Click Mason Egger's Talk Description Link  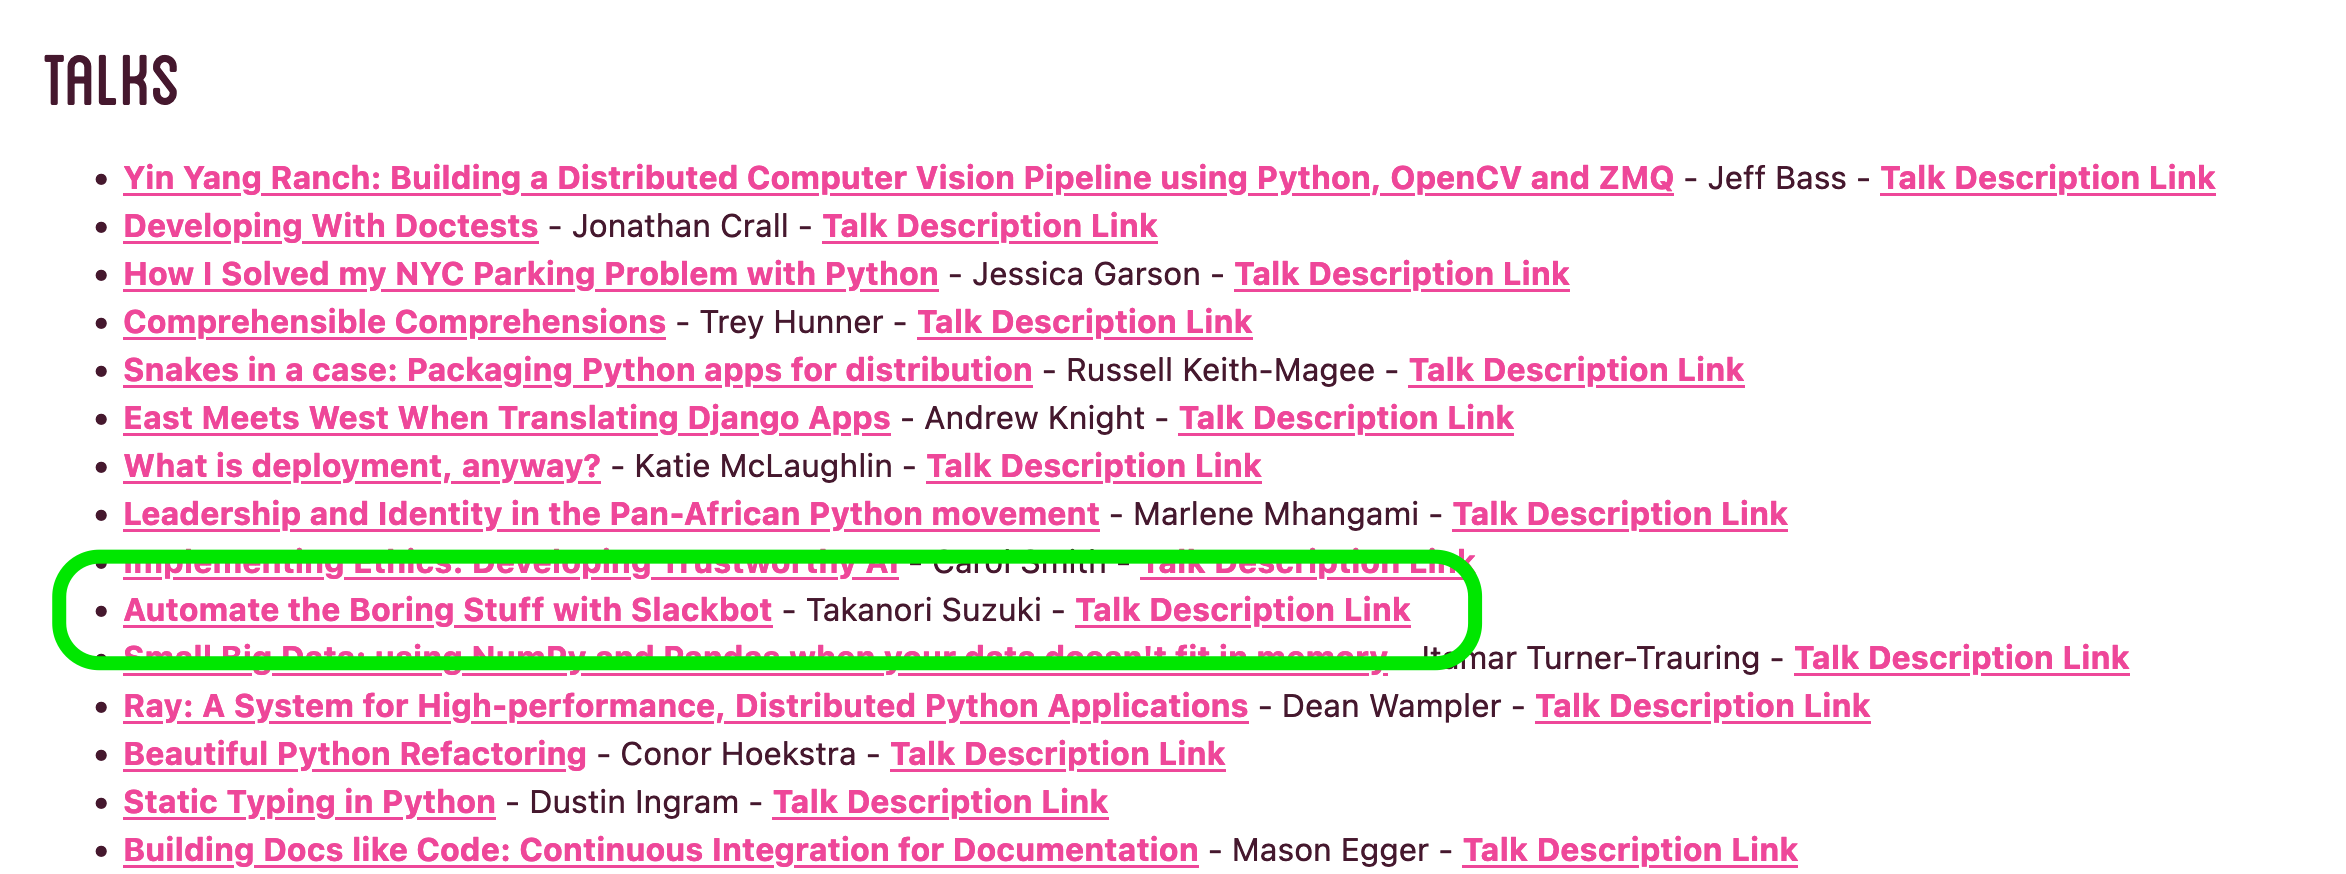(1629, 850)
